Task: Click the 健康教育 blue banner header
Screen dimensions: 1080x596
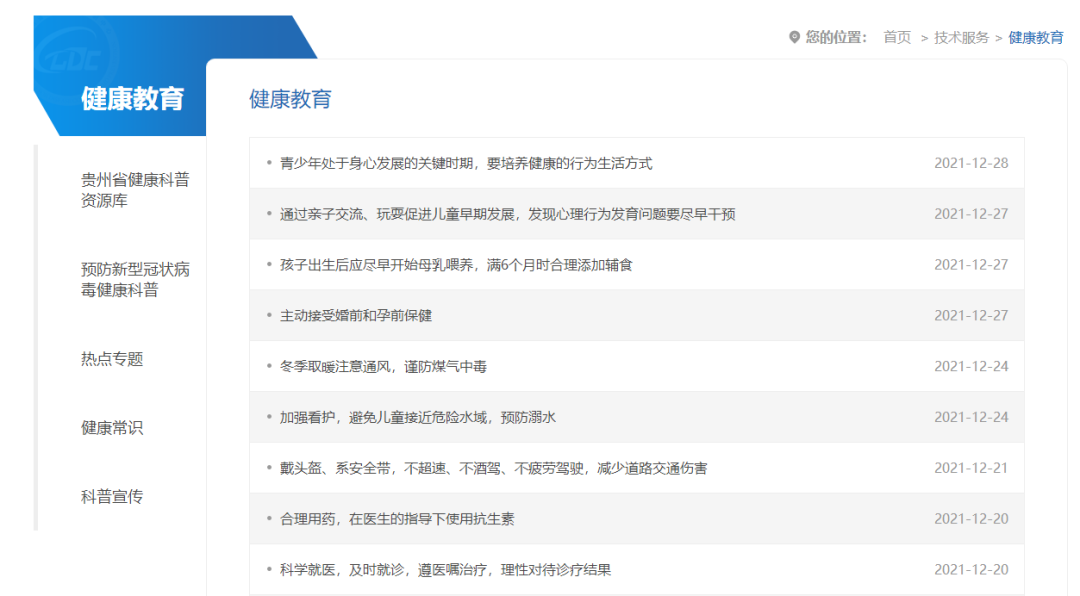Action: point(133,99)
